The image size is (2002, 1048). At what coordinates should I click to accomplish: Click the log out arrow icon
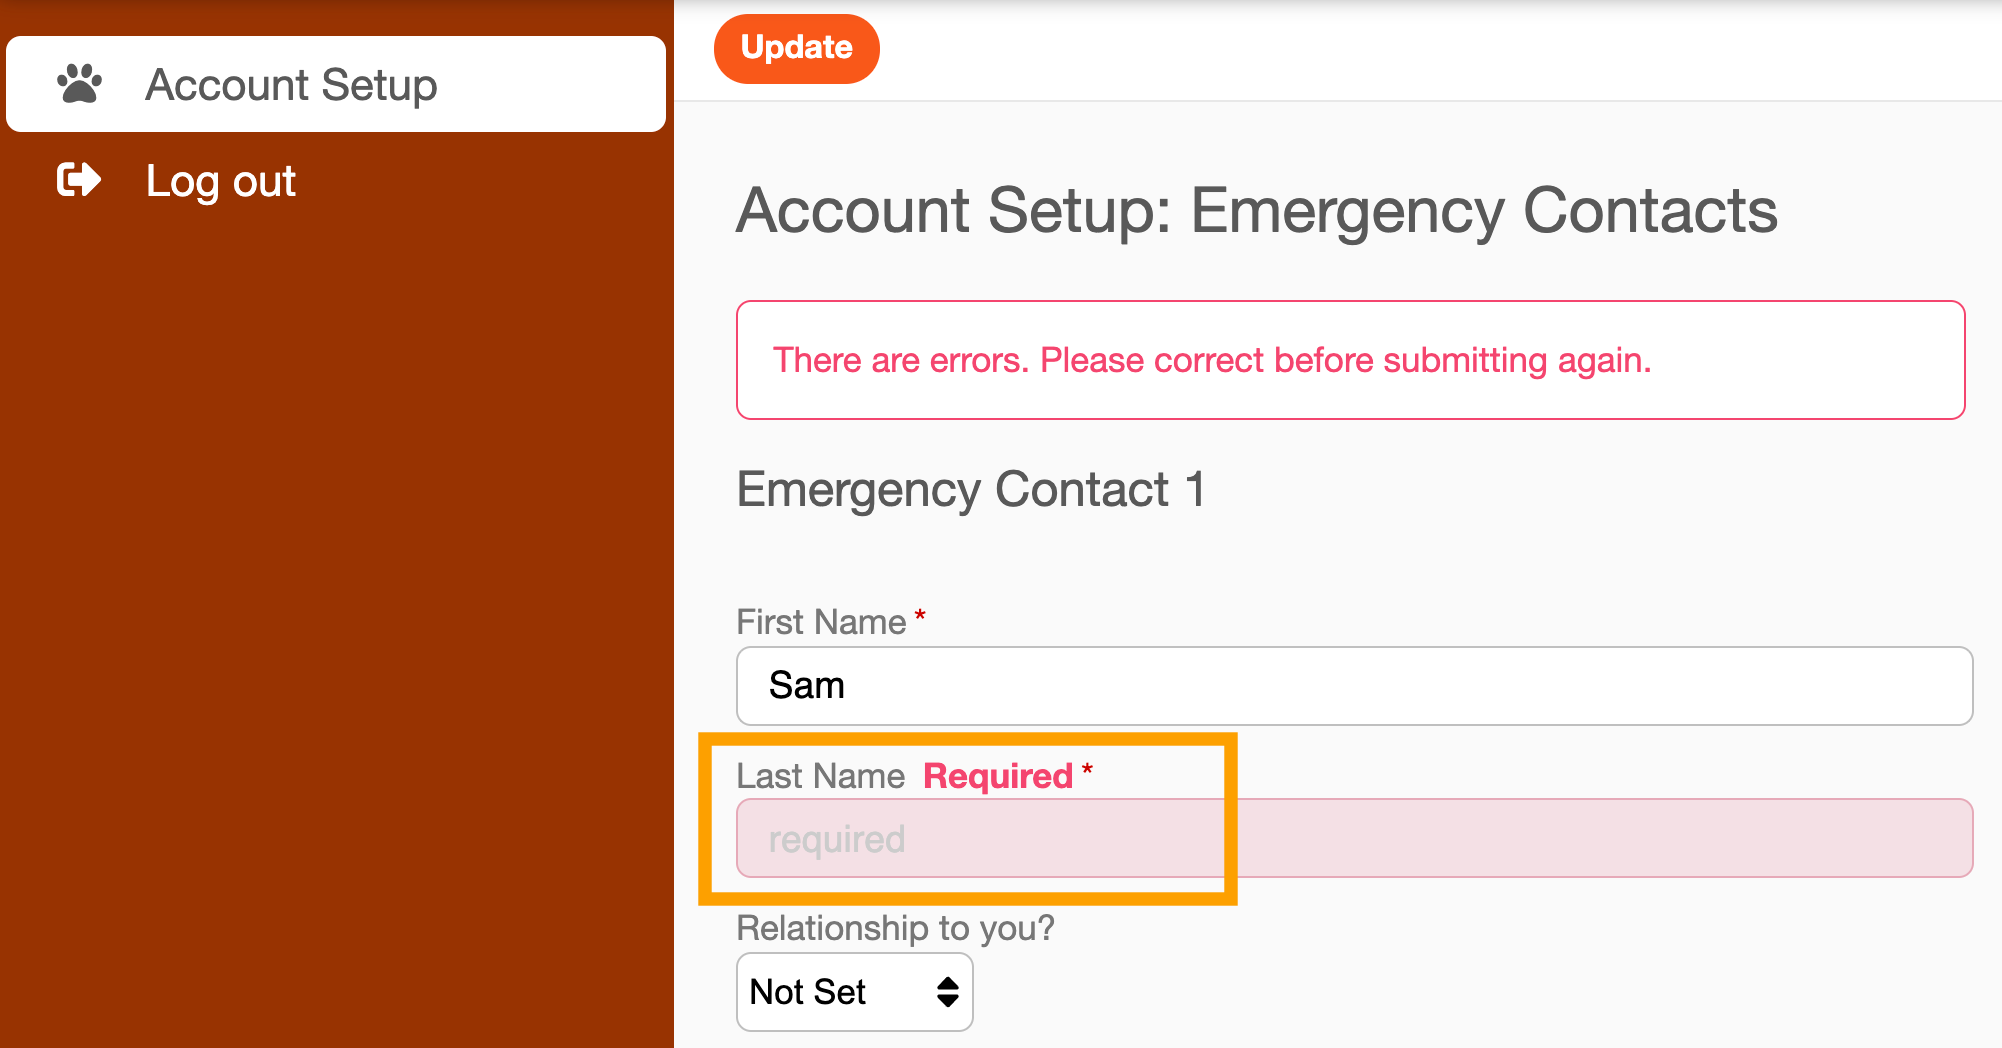79,180
